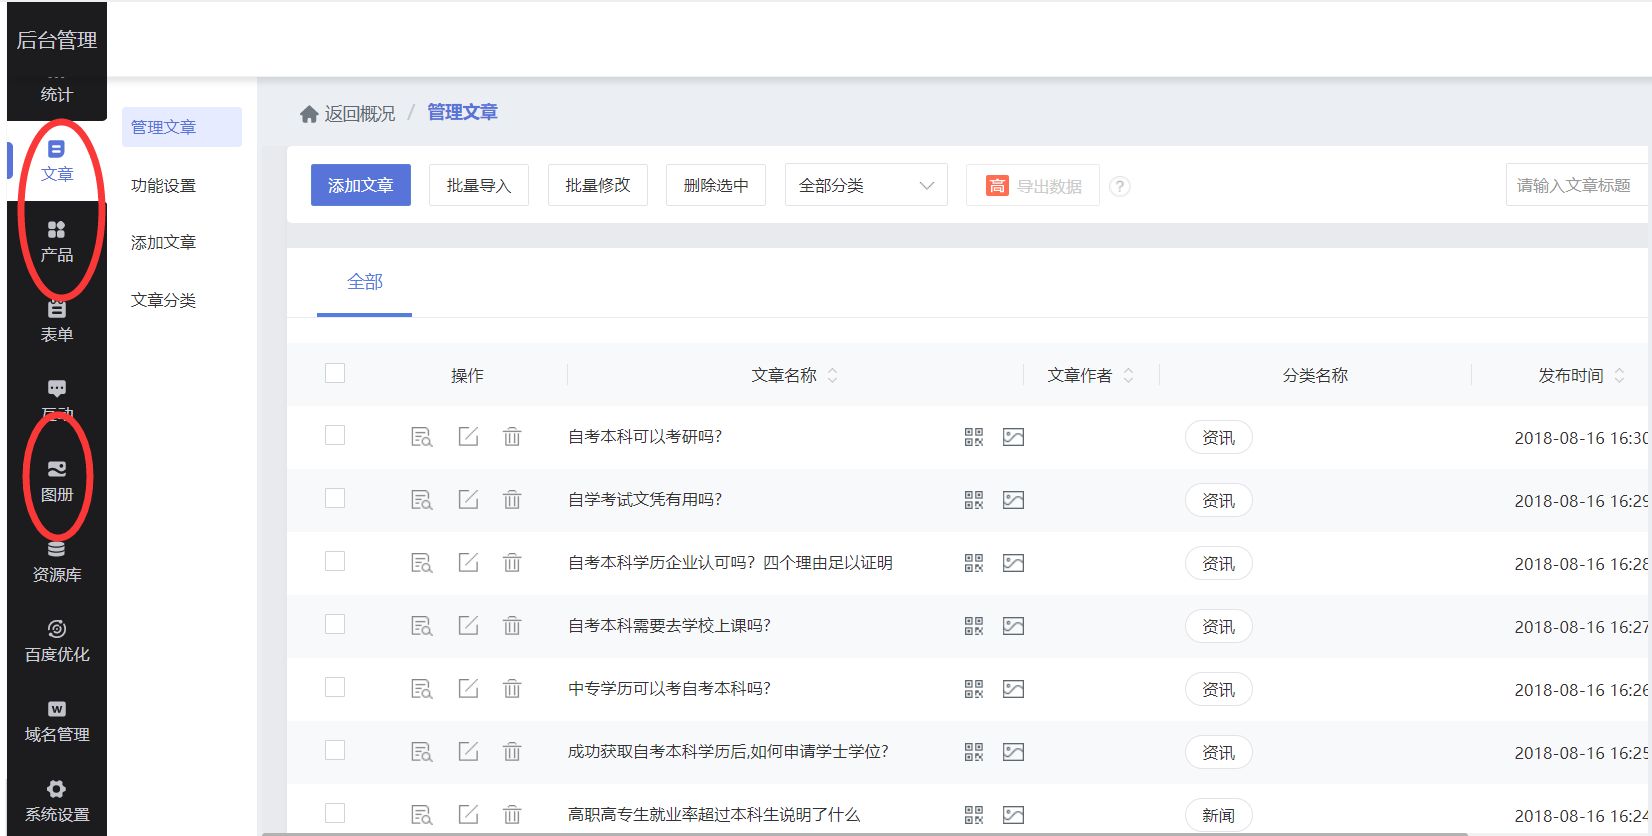Sort by 发布时间 column
The image size is (1652, 836).
(1619, 376)
